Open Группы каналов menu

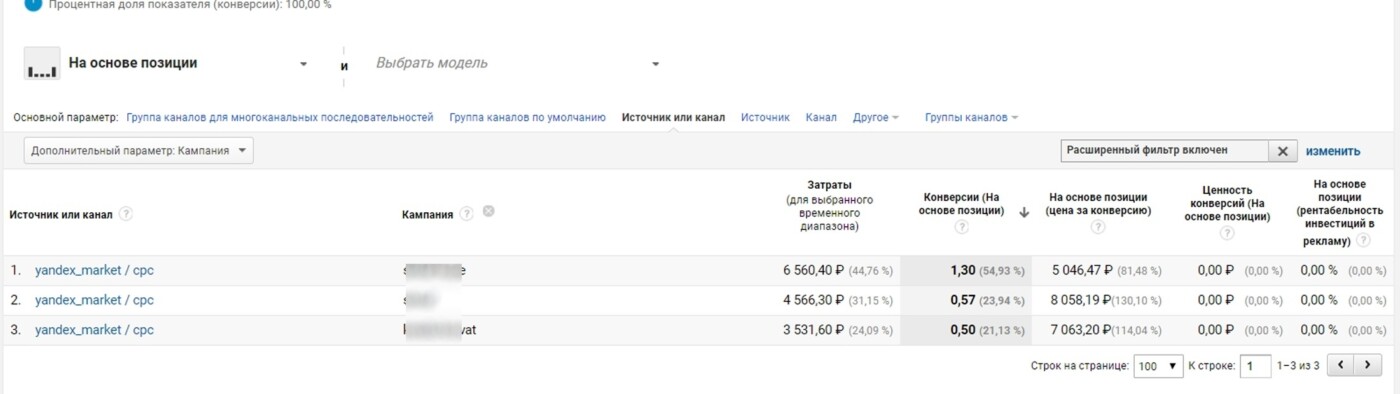point(971,117)
